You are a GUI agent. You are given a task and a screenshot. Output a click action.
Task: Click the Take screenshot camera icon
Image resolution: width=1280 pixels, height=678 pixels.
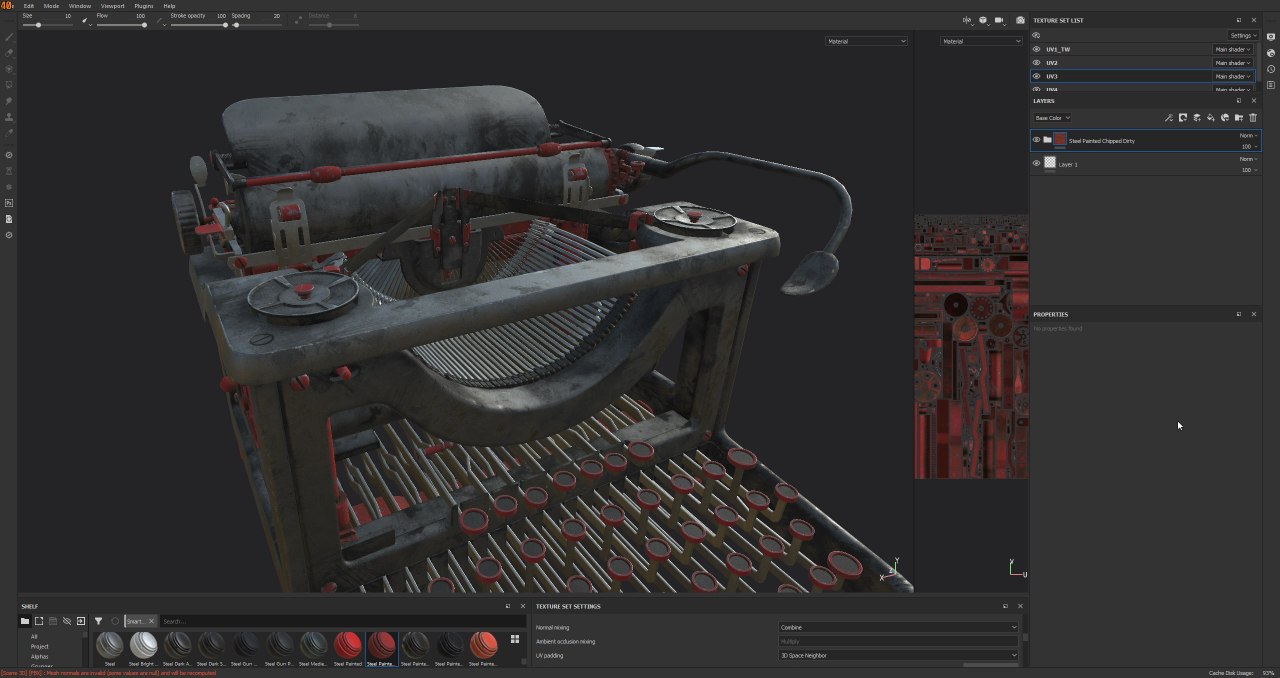coord(1020,20)
